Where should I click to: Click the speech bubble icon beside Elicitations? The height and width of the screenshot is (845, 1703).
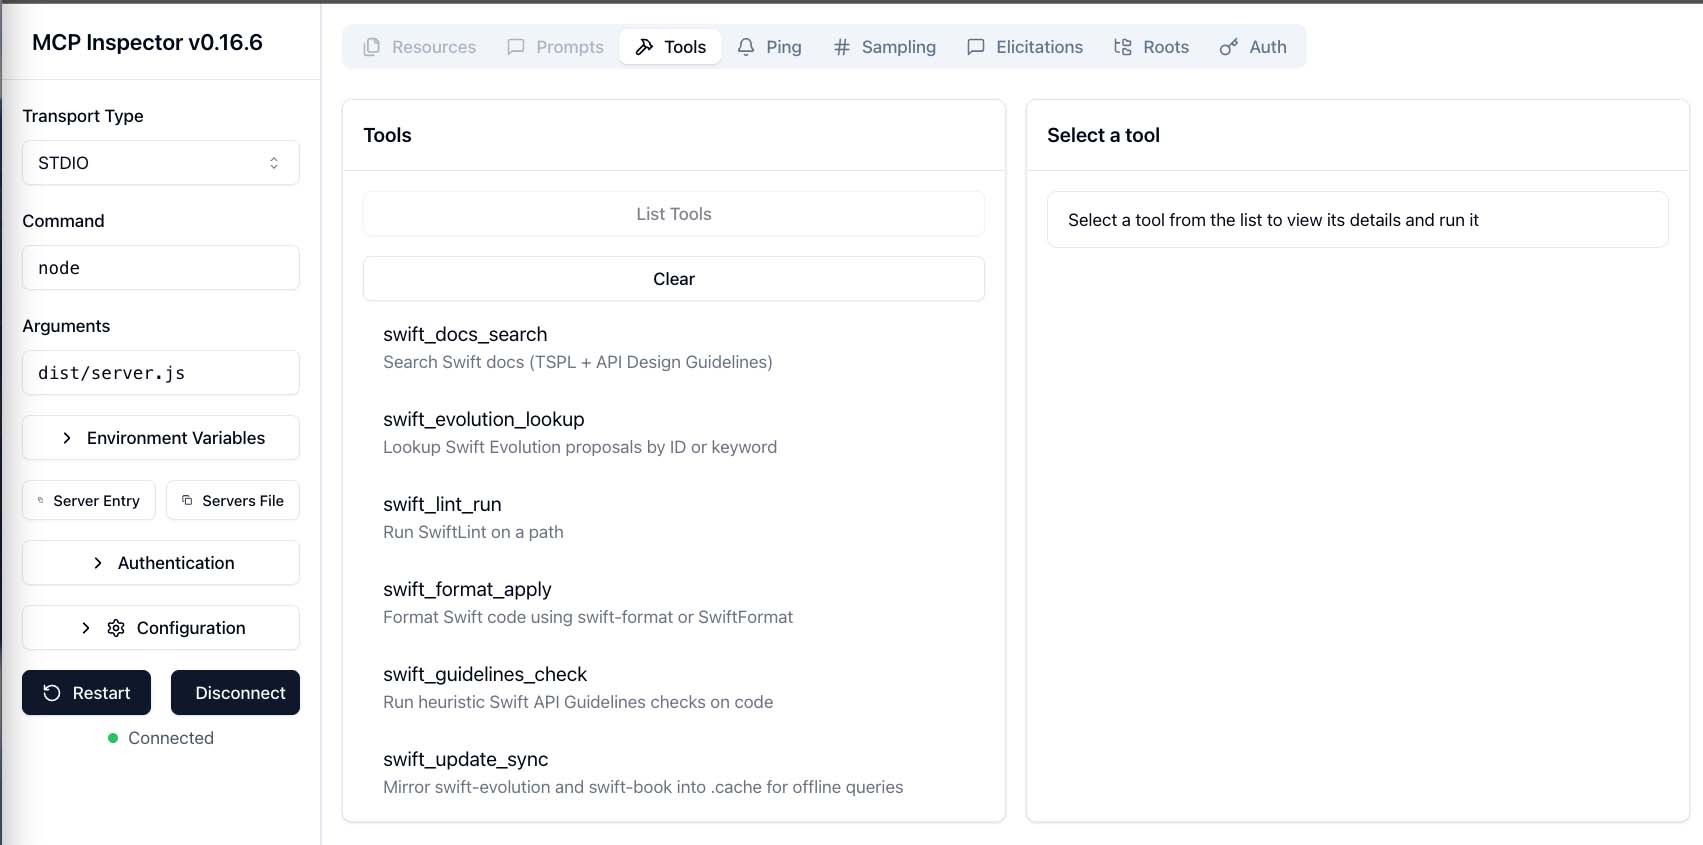click(976, 47)
